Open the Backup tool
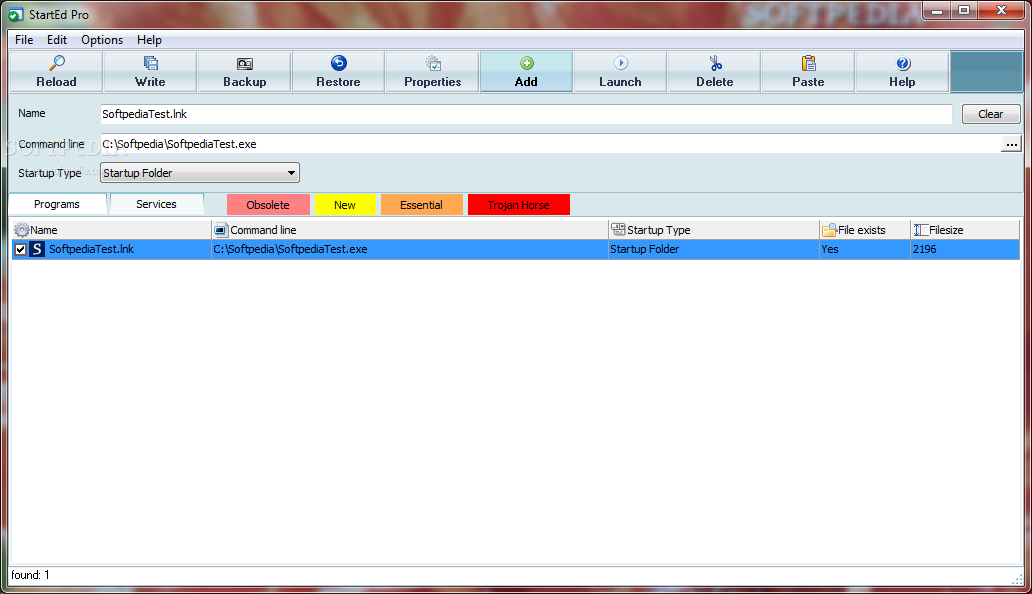The height and width of the screenshot is (594, 1032). [245, 72]
